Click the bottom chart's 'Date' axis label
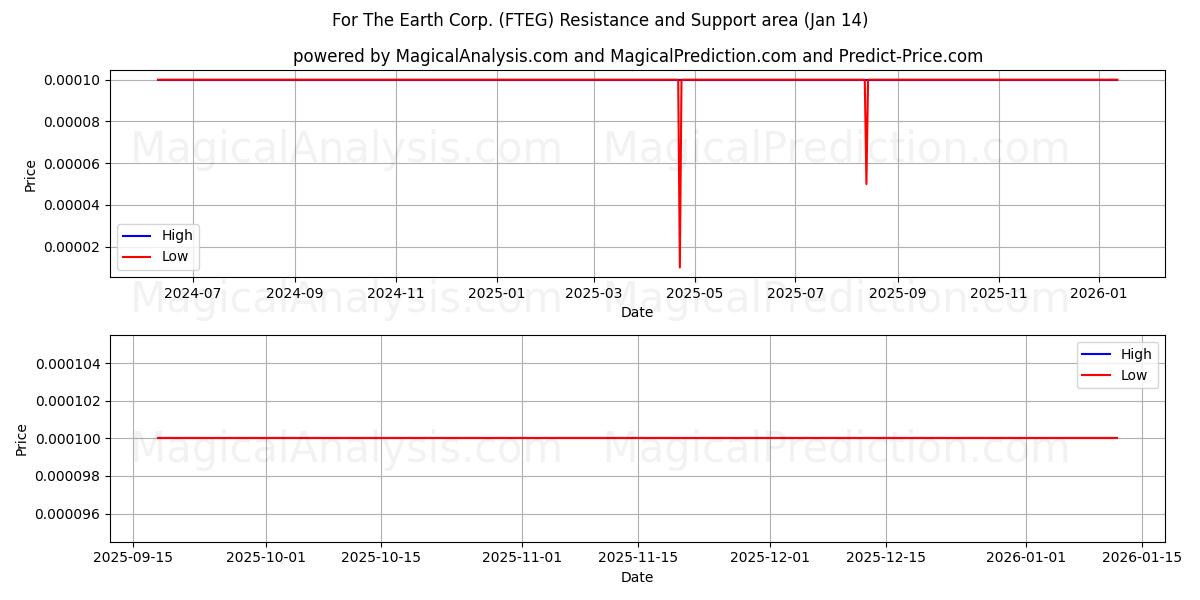The height and width of the screenshot is (600, 1200). (x=637, y=578)
